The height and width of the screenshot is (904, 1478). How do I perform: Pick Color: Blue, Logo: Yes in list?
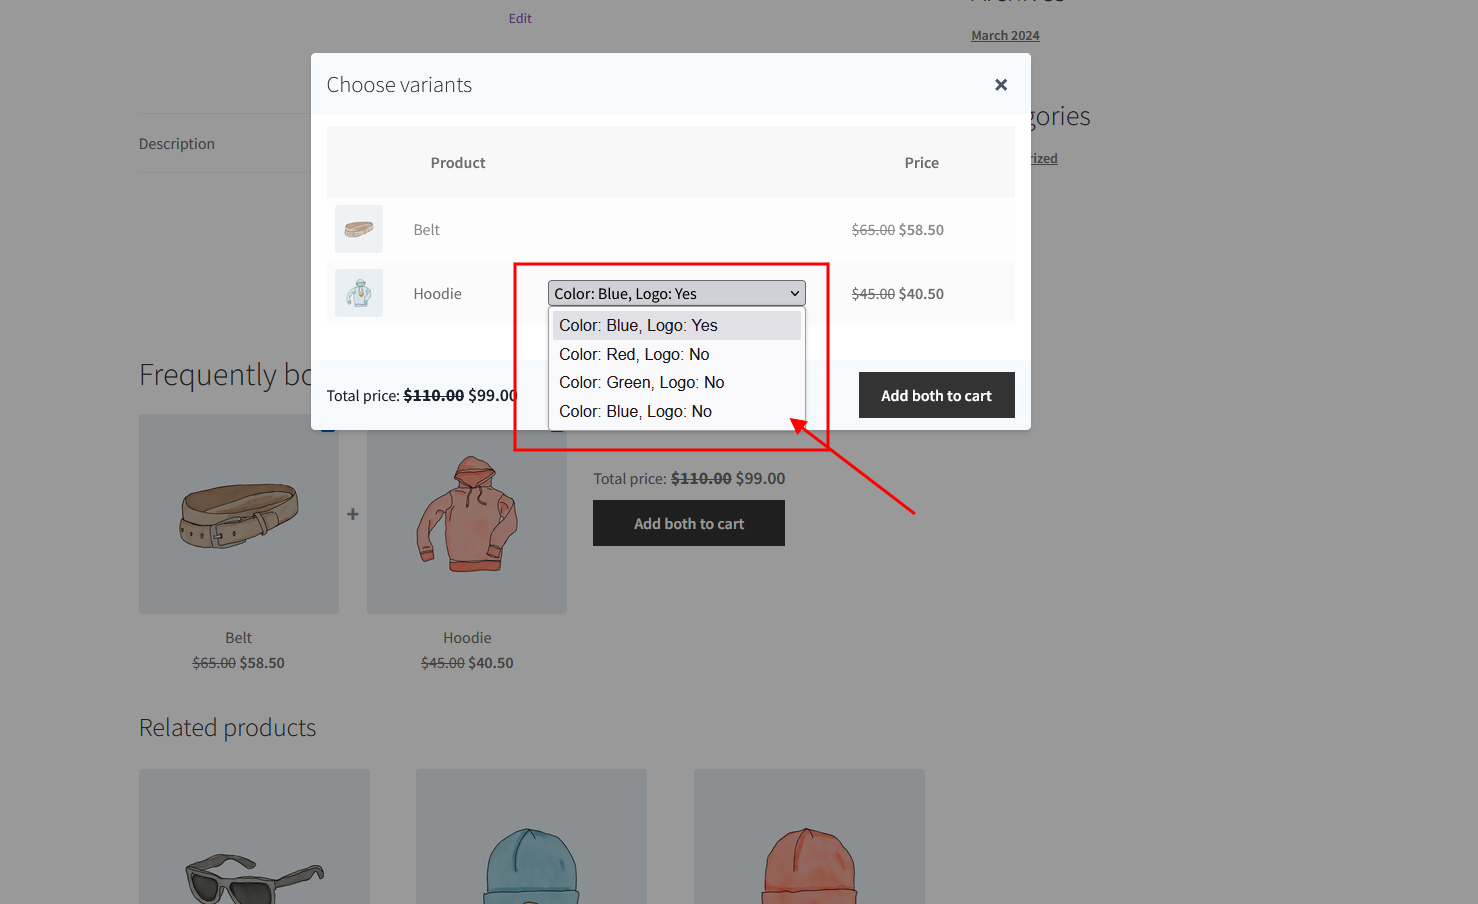point(638,325)
